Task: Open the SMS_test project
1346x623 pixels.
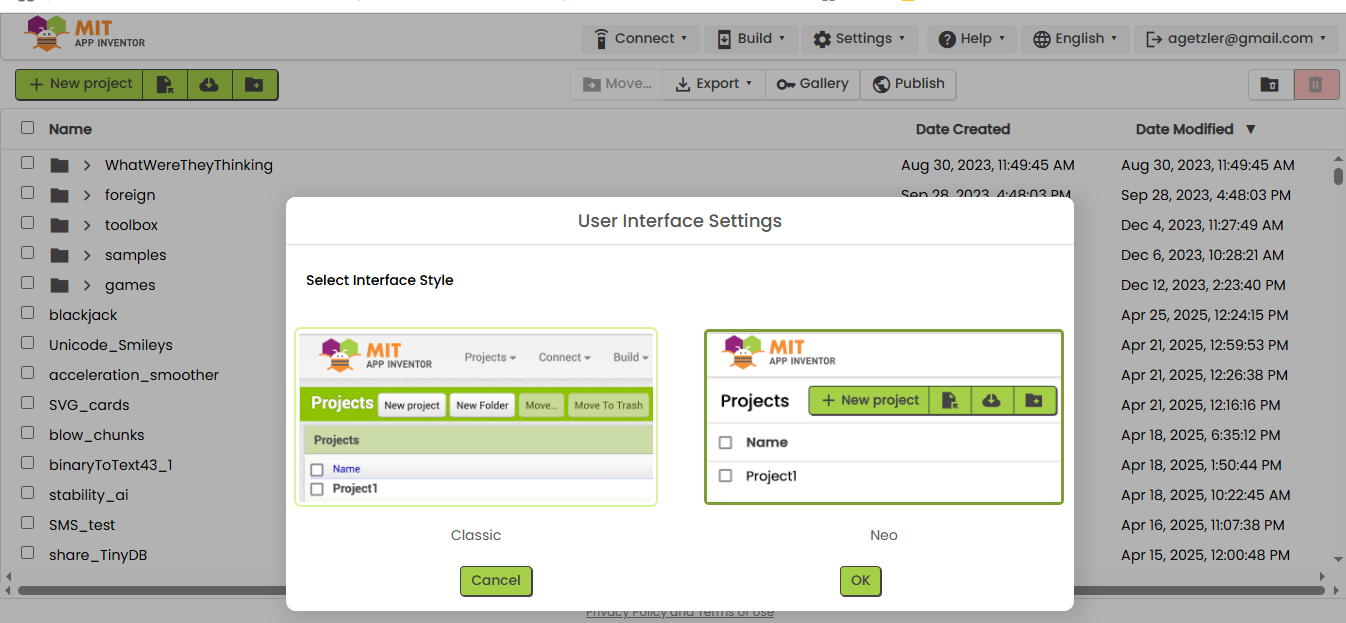Action: coord(82,525)
